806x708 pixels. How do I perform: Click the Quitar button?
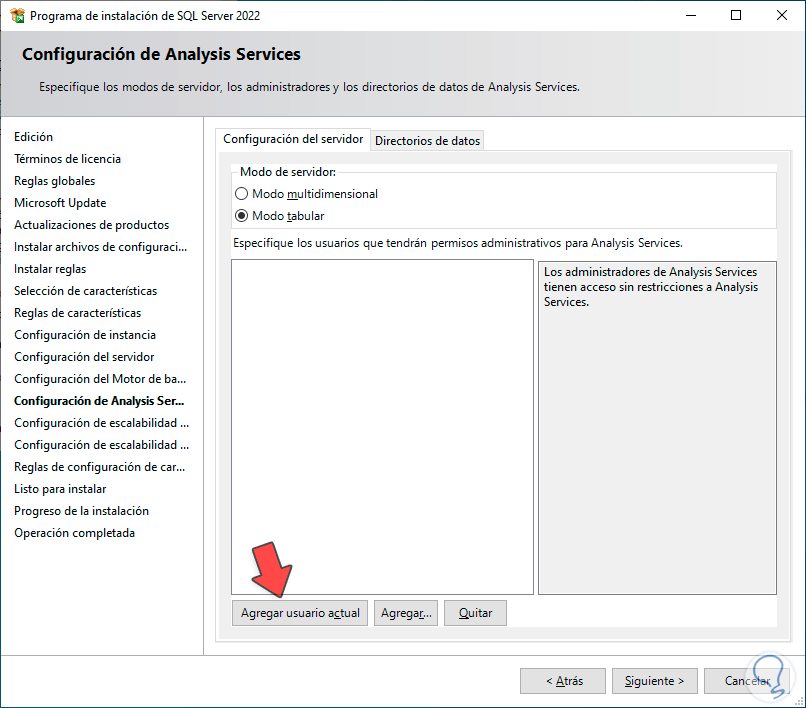[475, 613]
